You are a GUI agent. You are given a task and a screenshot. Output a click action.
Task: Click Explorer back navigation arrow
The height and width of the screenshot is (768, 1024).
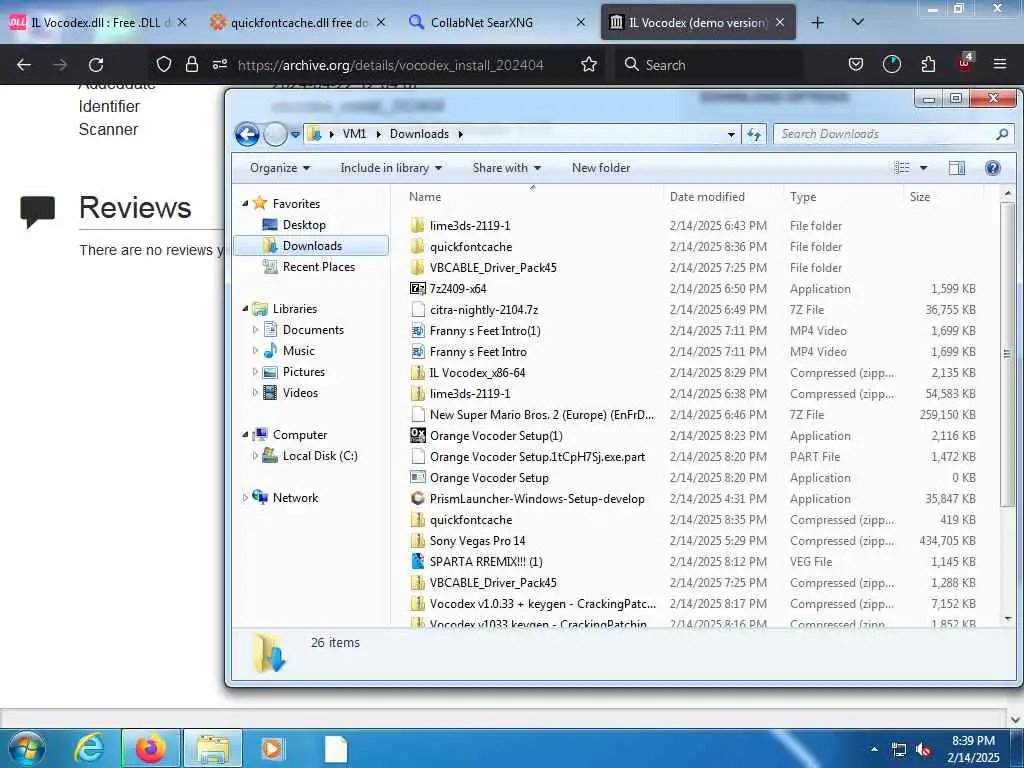[x=248, y=135]
